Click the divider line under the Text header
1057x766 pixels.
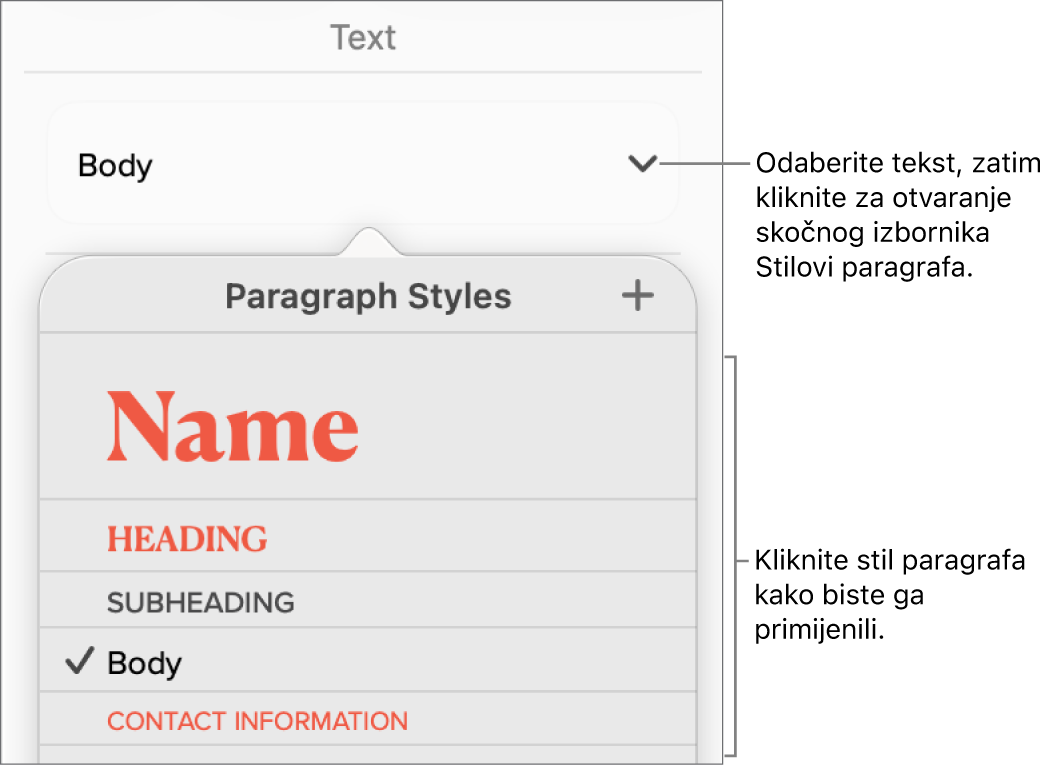coord(362,72)
